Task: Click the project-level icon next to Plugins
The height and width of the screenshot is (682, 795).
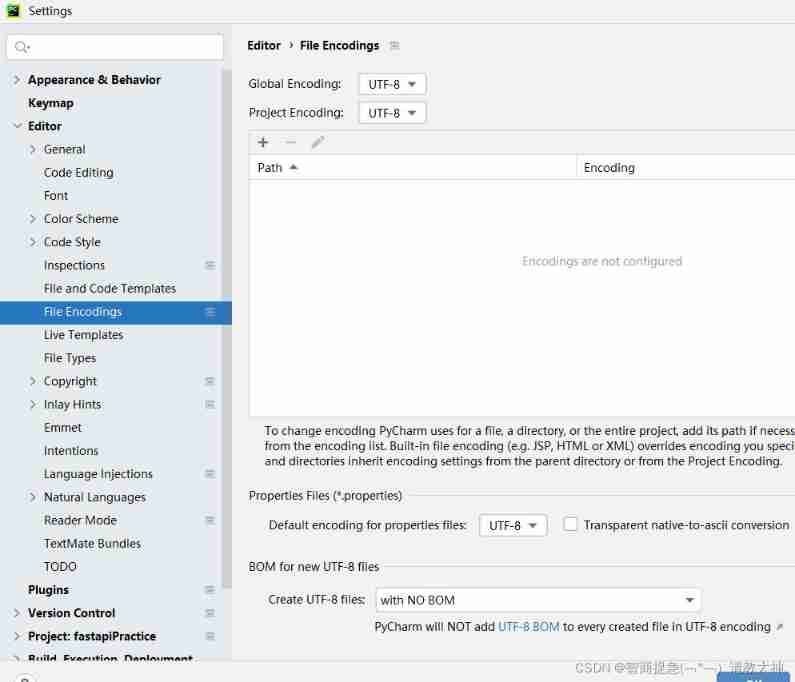Action: click(x=210, y=590)
